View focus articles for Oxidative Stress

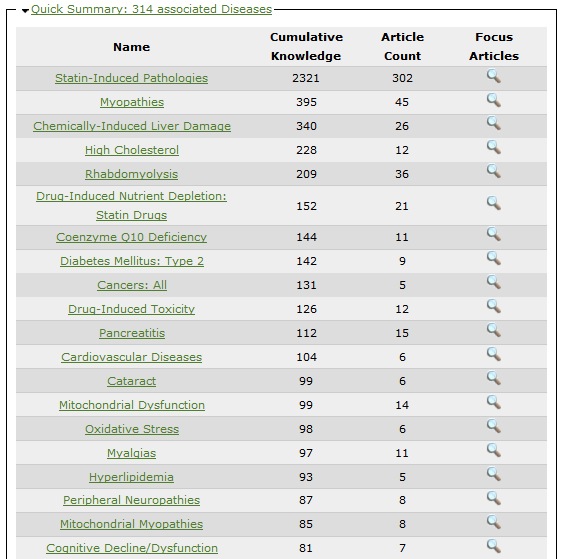494,427
